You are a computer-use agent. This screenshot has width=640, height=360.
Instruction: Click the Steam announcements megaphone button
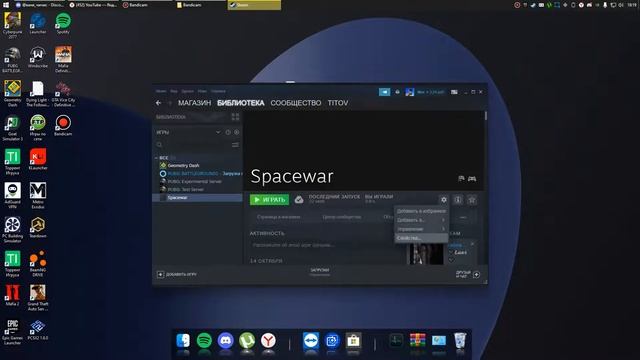click(384, 92)
